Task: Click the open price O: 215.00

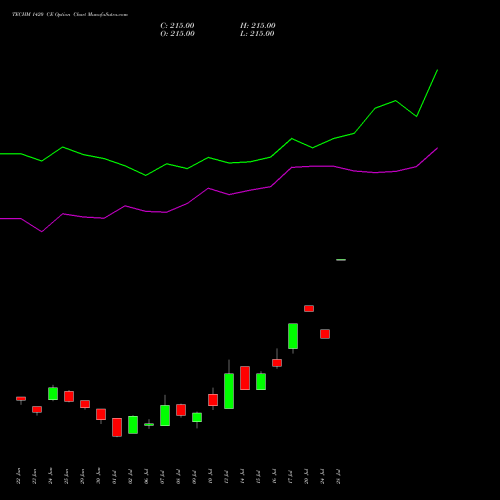Action: pyautogui.click(x=177, y=34)
